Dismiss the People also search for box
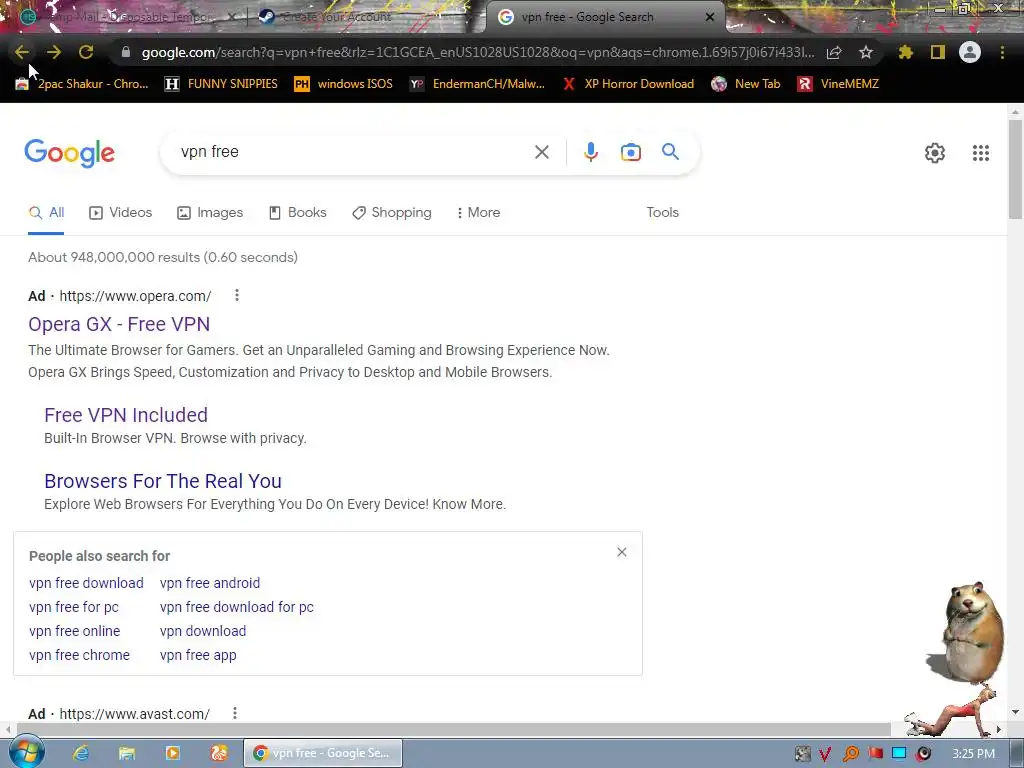Screen dimensions: 1024x768 622,552
